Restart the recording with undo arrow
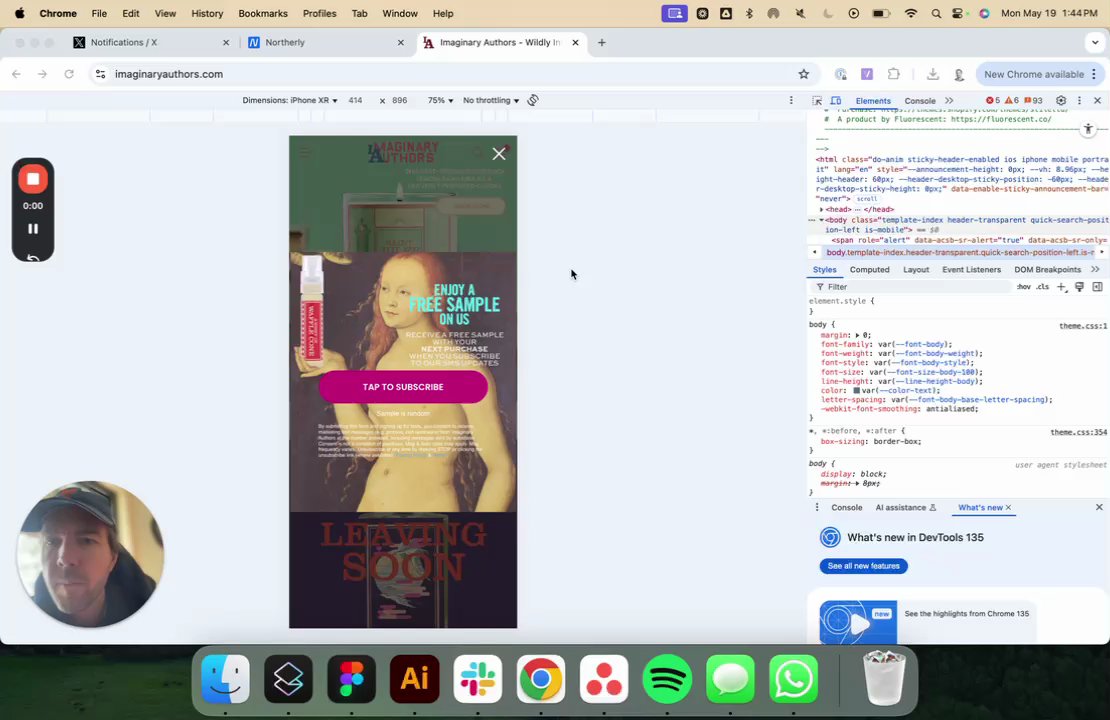The height and width of the screenshot is (720, 1110). [x=33, y=257]
